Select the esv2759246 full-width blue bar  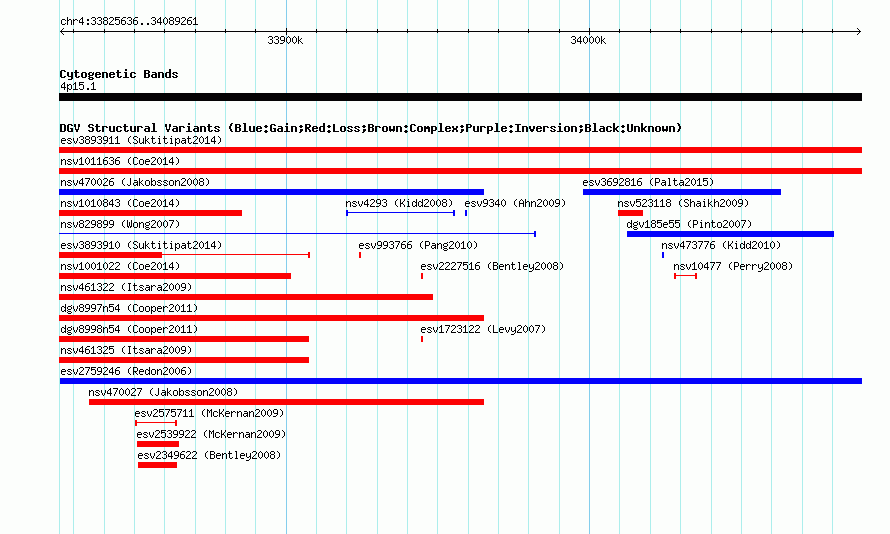click(460, 381)
